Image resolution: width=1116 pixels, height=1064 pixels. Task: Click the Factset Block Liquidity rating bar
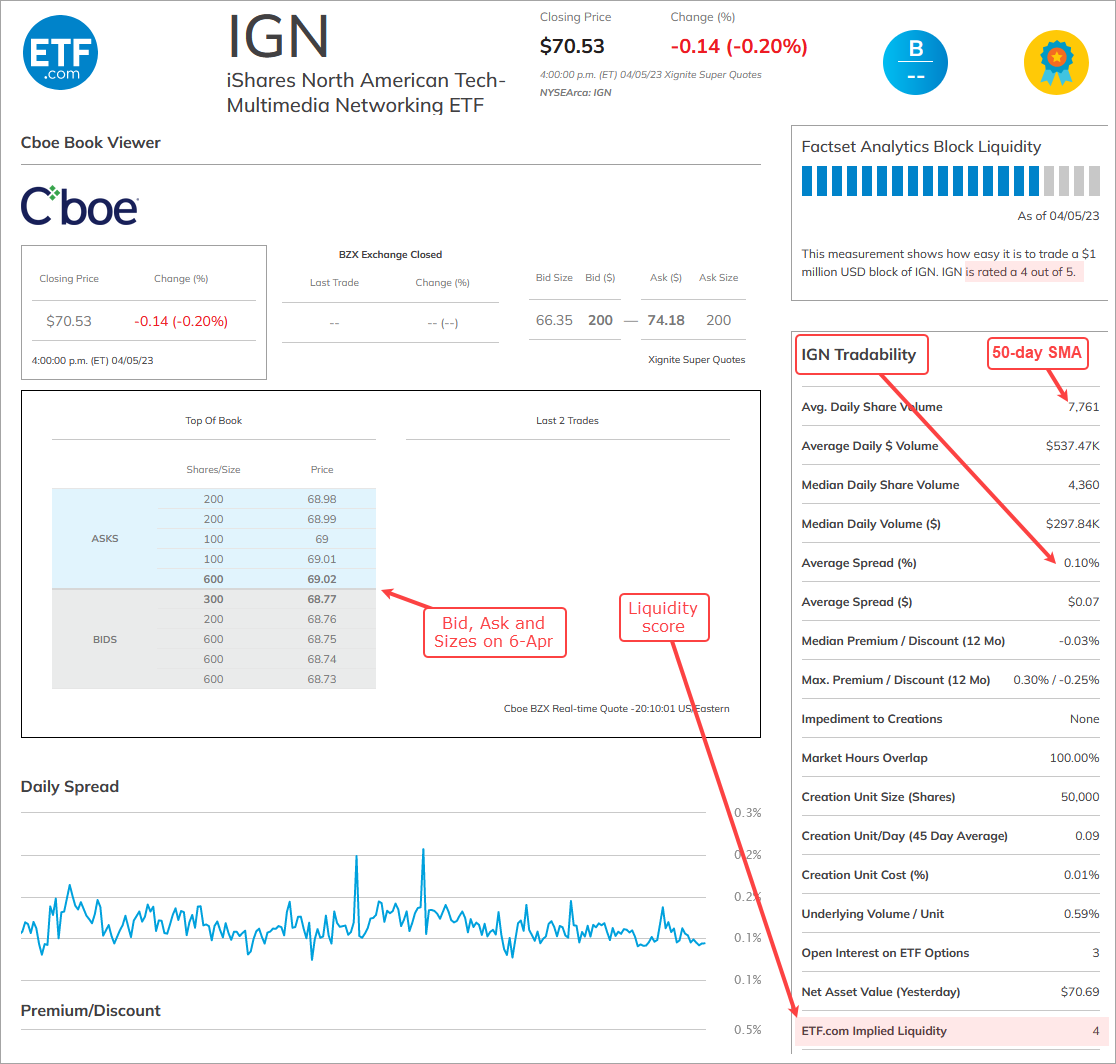(950, 181)
